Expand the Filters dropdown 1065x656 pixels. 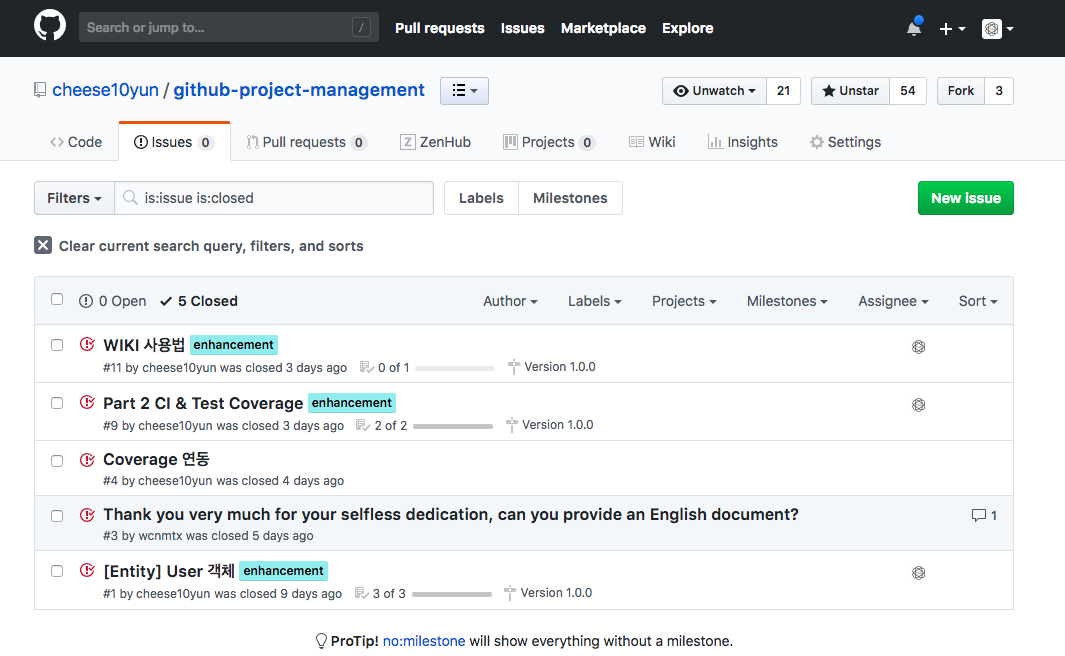(74, 198)
